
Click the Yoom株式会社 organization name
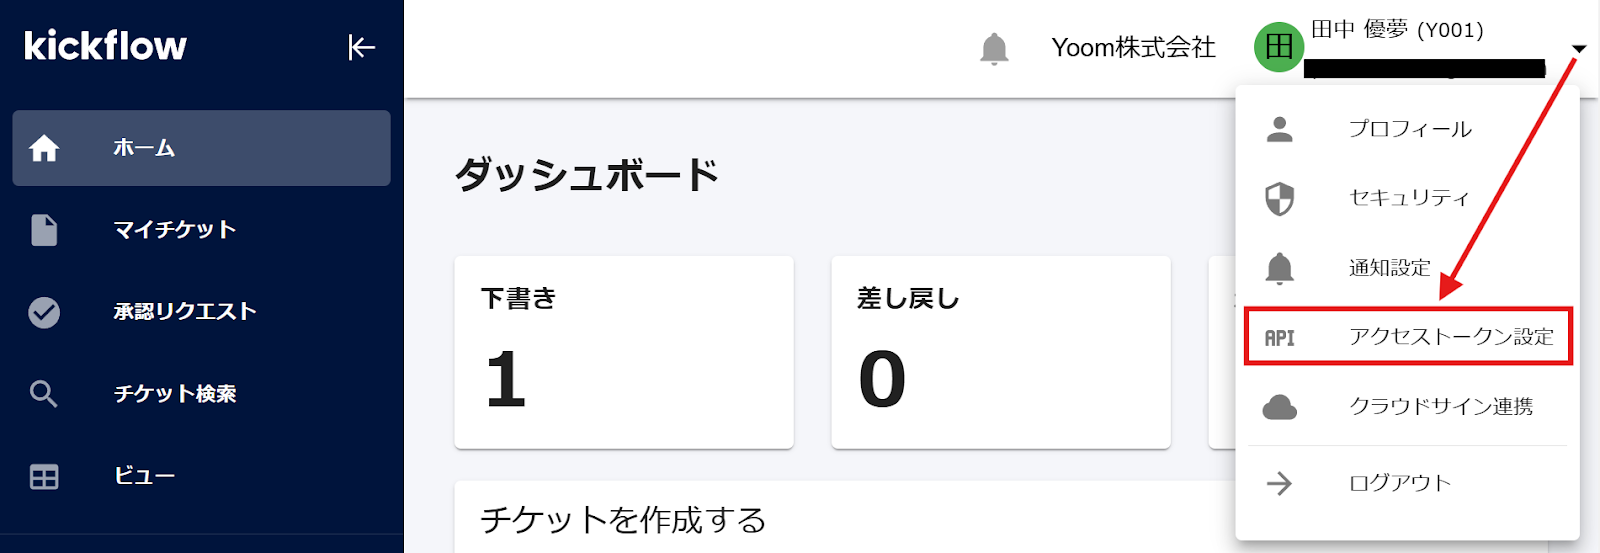click(1133, 48)
